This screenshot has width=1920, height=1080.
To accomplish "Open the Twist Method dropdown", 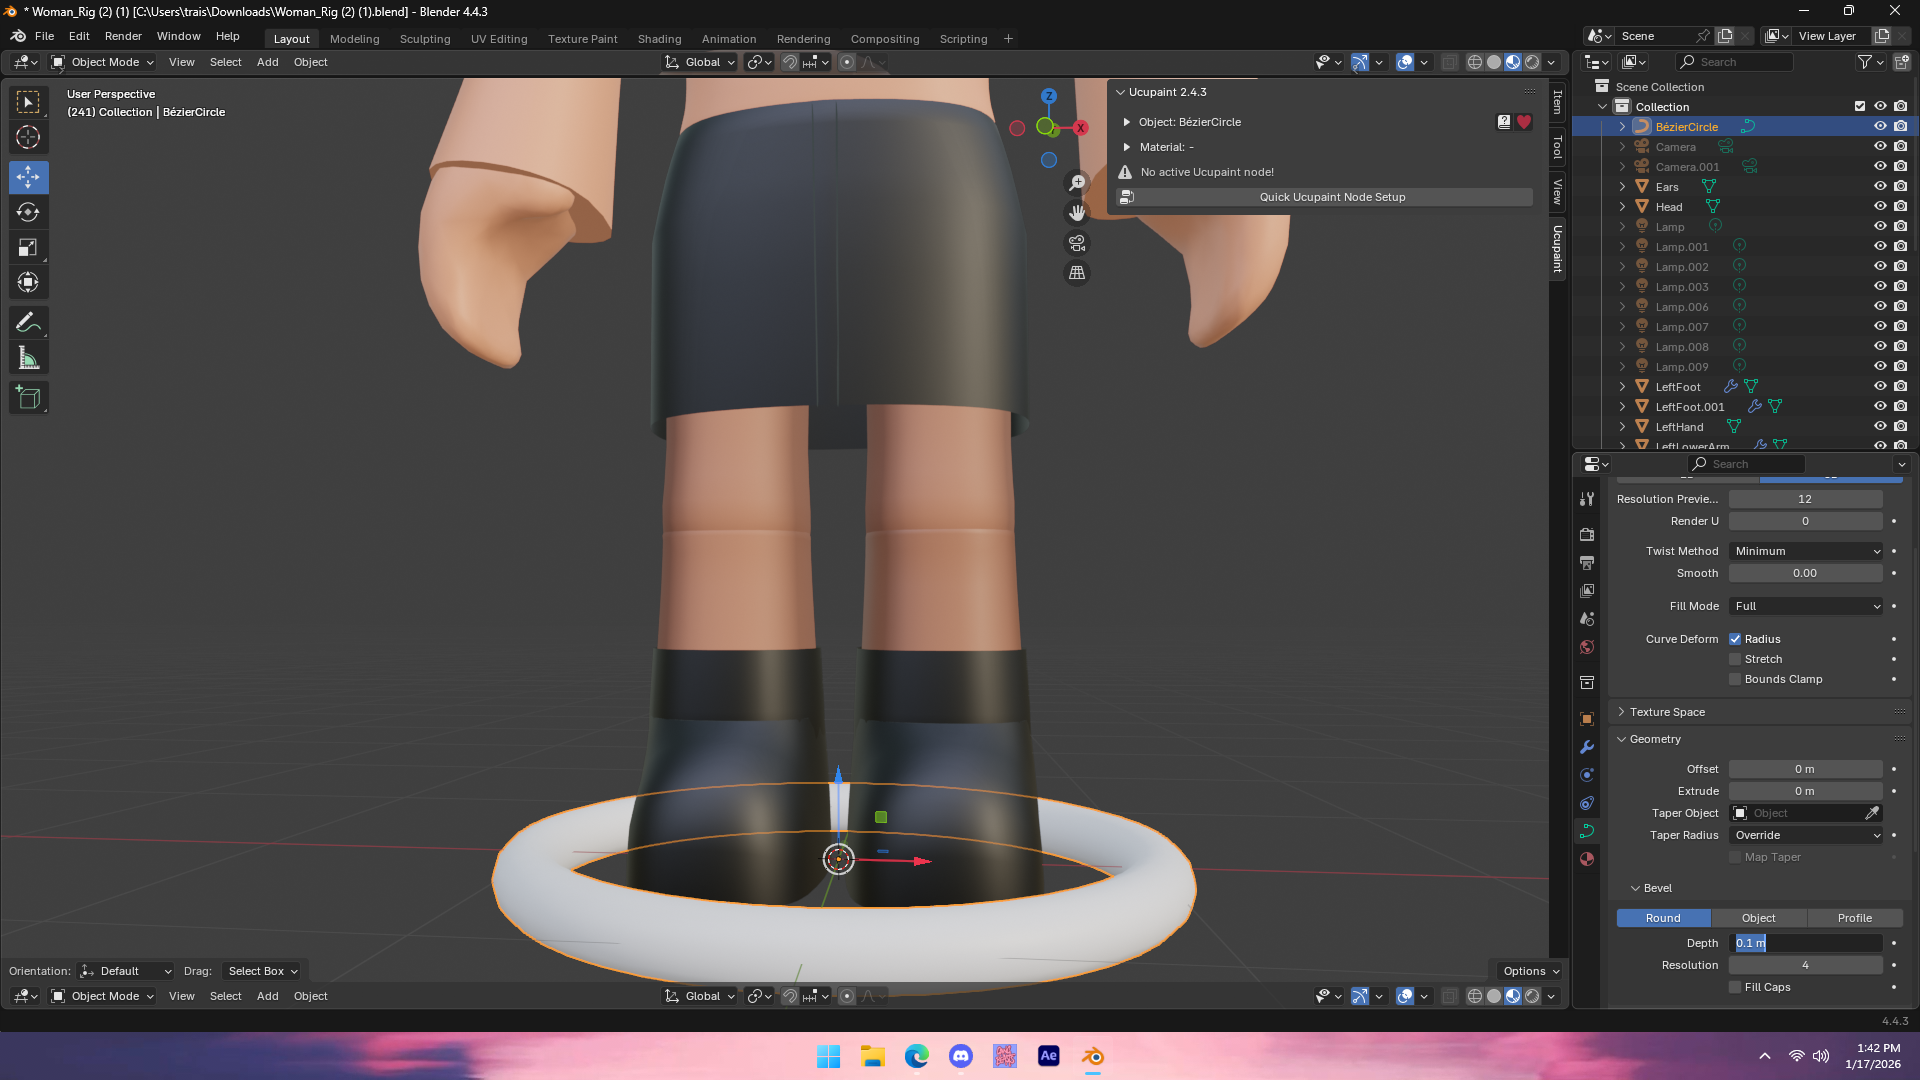I will (x=1806, y=551).
